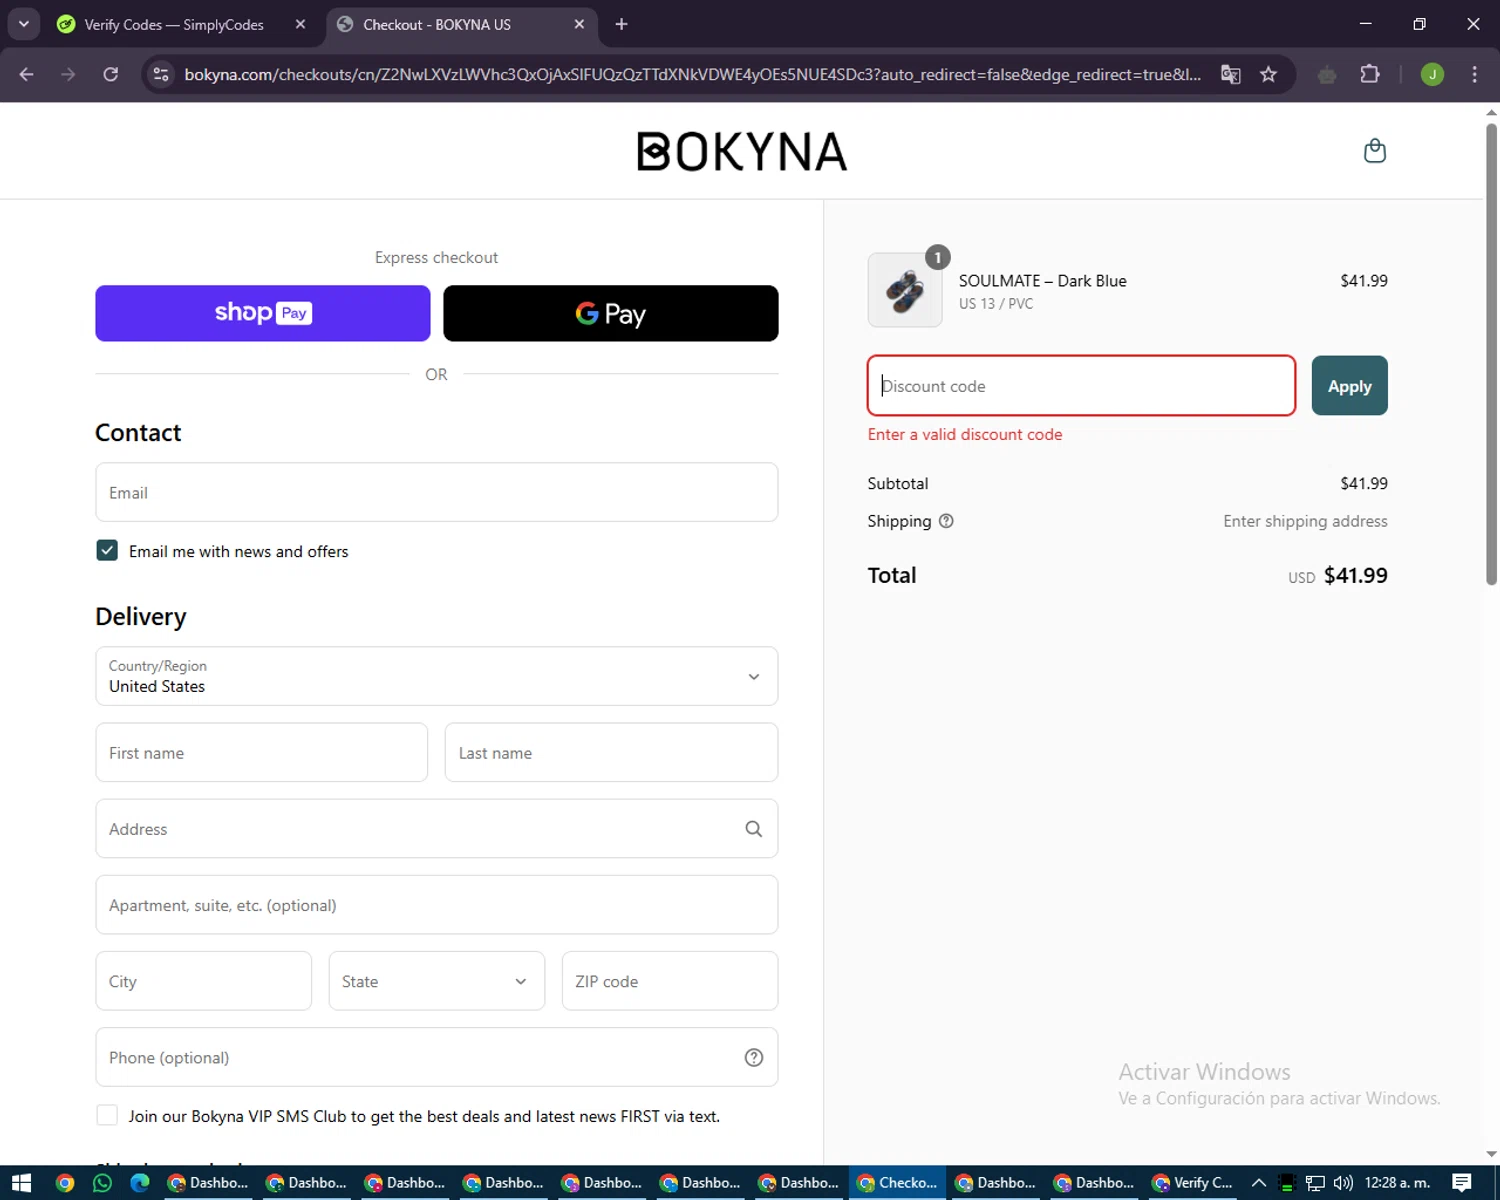Apply the discount code

tap(1349, 386)
